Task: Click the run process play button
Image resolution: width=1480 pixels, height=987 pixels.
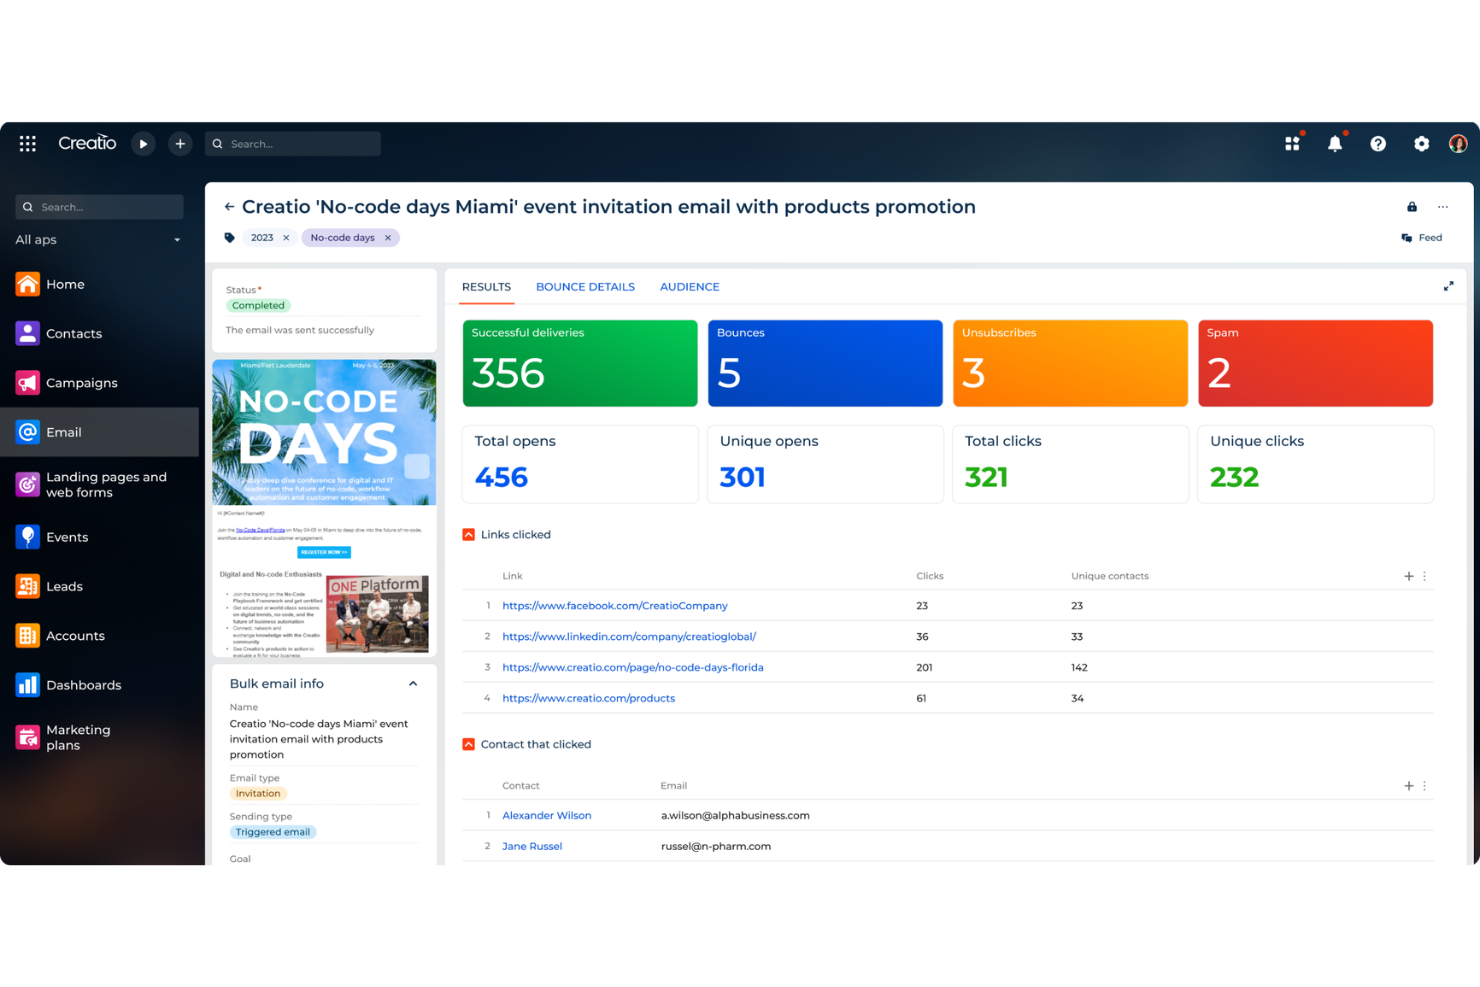Action: (x=143, y=144)
